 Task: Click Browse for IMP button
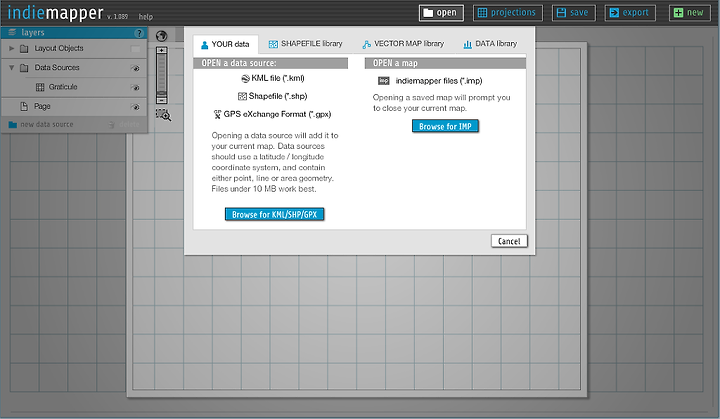(x=445, y=126)
